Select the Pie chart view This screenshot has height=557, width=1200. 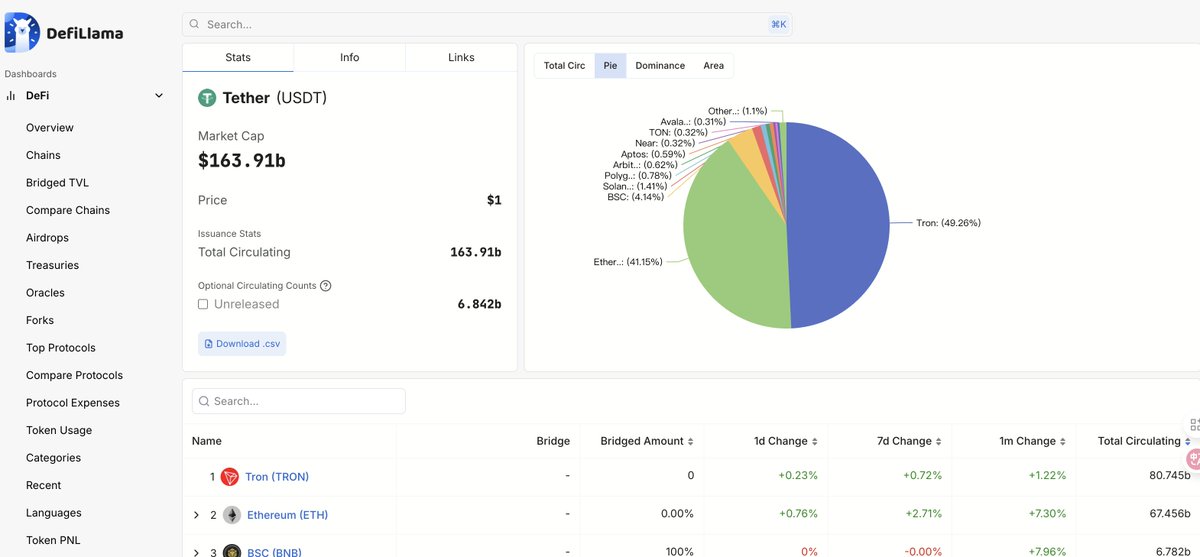(610, 66)
